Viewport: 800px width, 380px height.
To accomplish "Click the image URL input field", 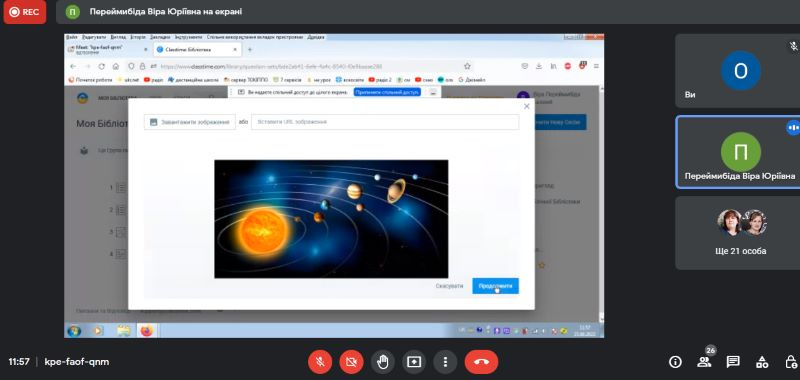I will [385, 122].
